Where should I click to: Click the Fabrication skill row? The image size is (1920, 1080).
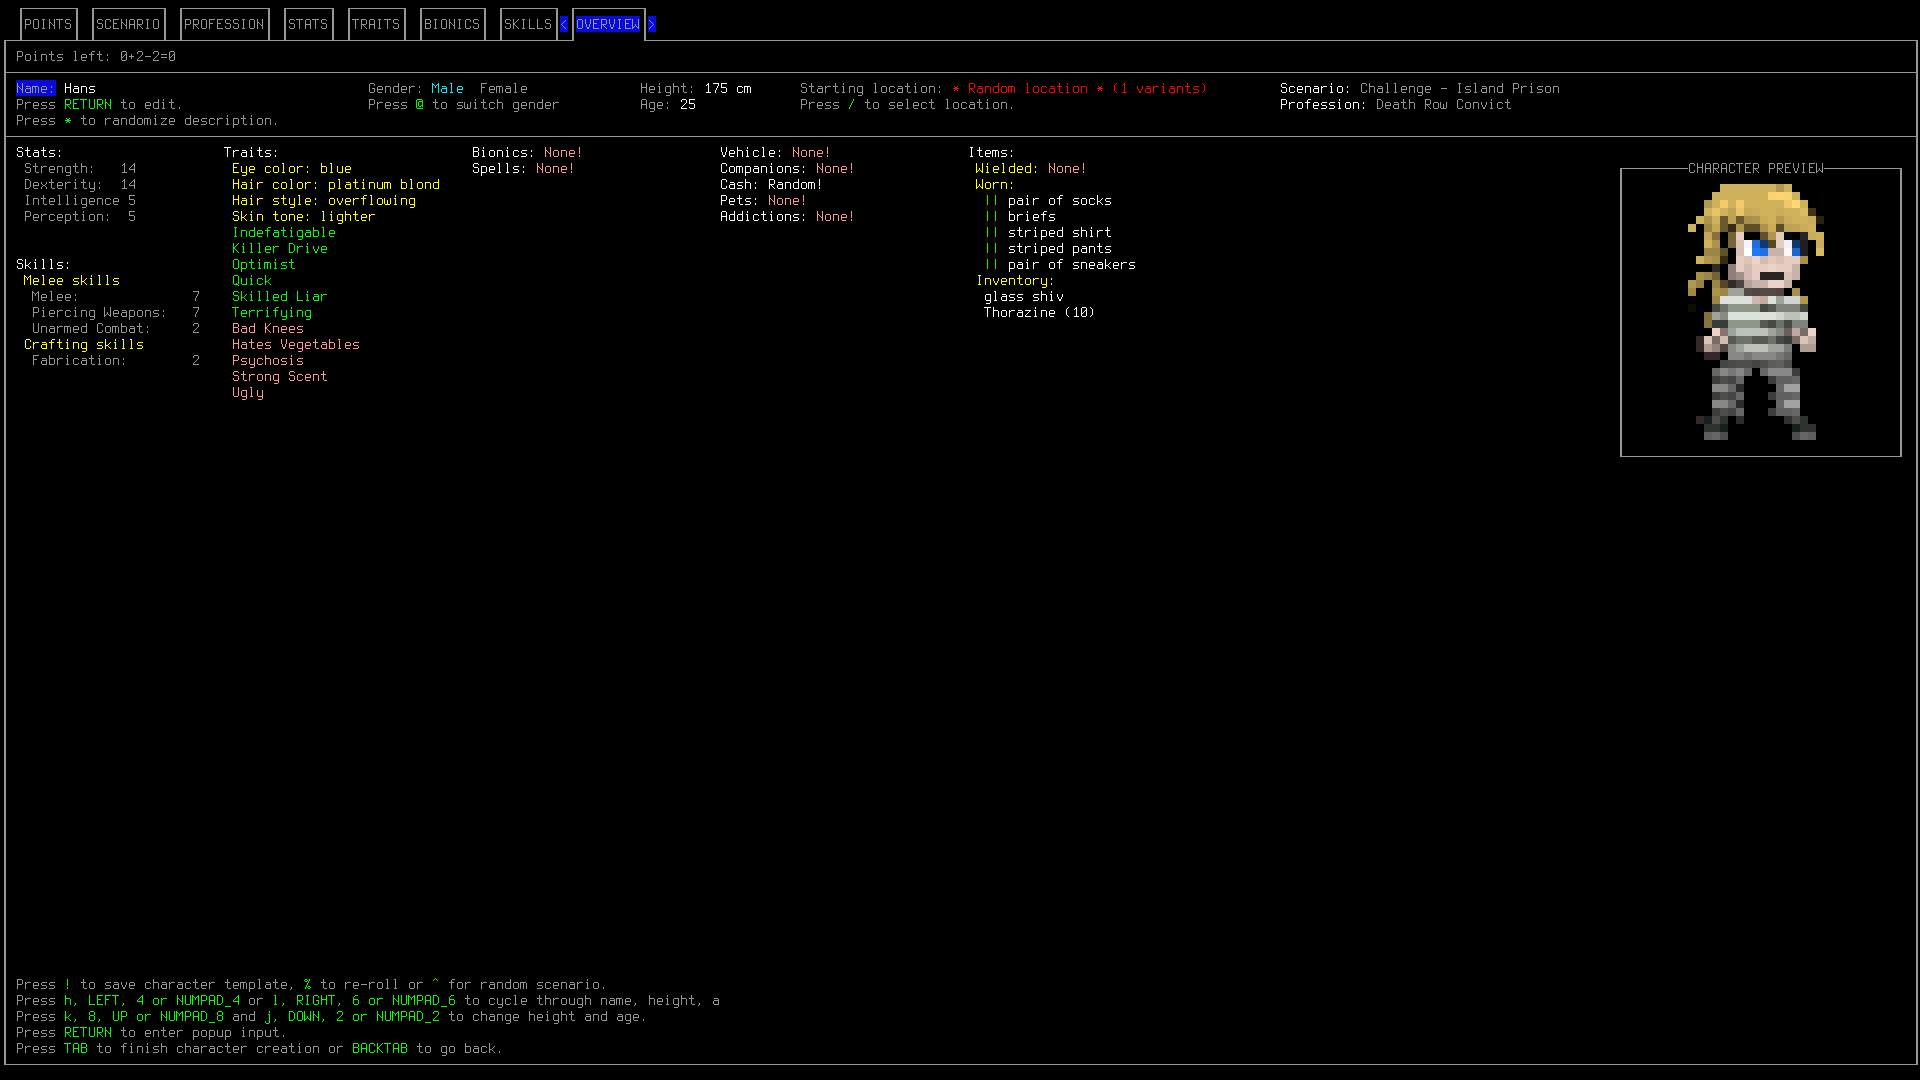coord(116,360)
